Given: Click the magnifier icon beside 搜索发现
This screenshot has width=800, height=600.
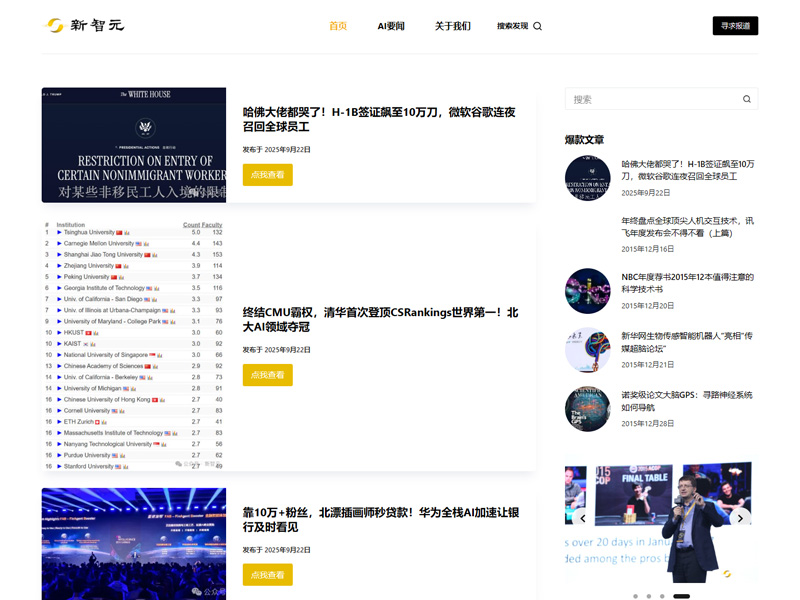Looking at the screenshot, I should (x=537, y=26).
